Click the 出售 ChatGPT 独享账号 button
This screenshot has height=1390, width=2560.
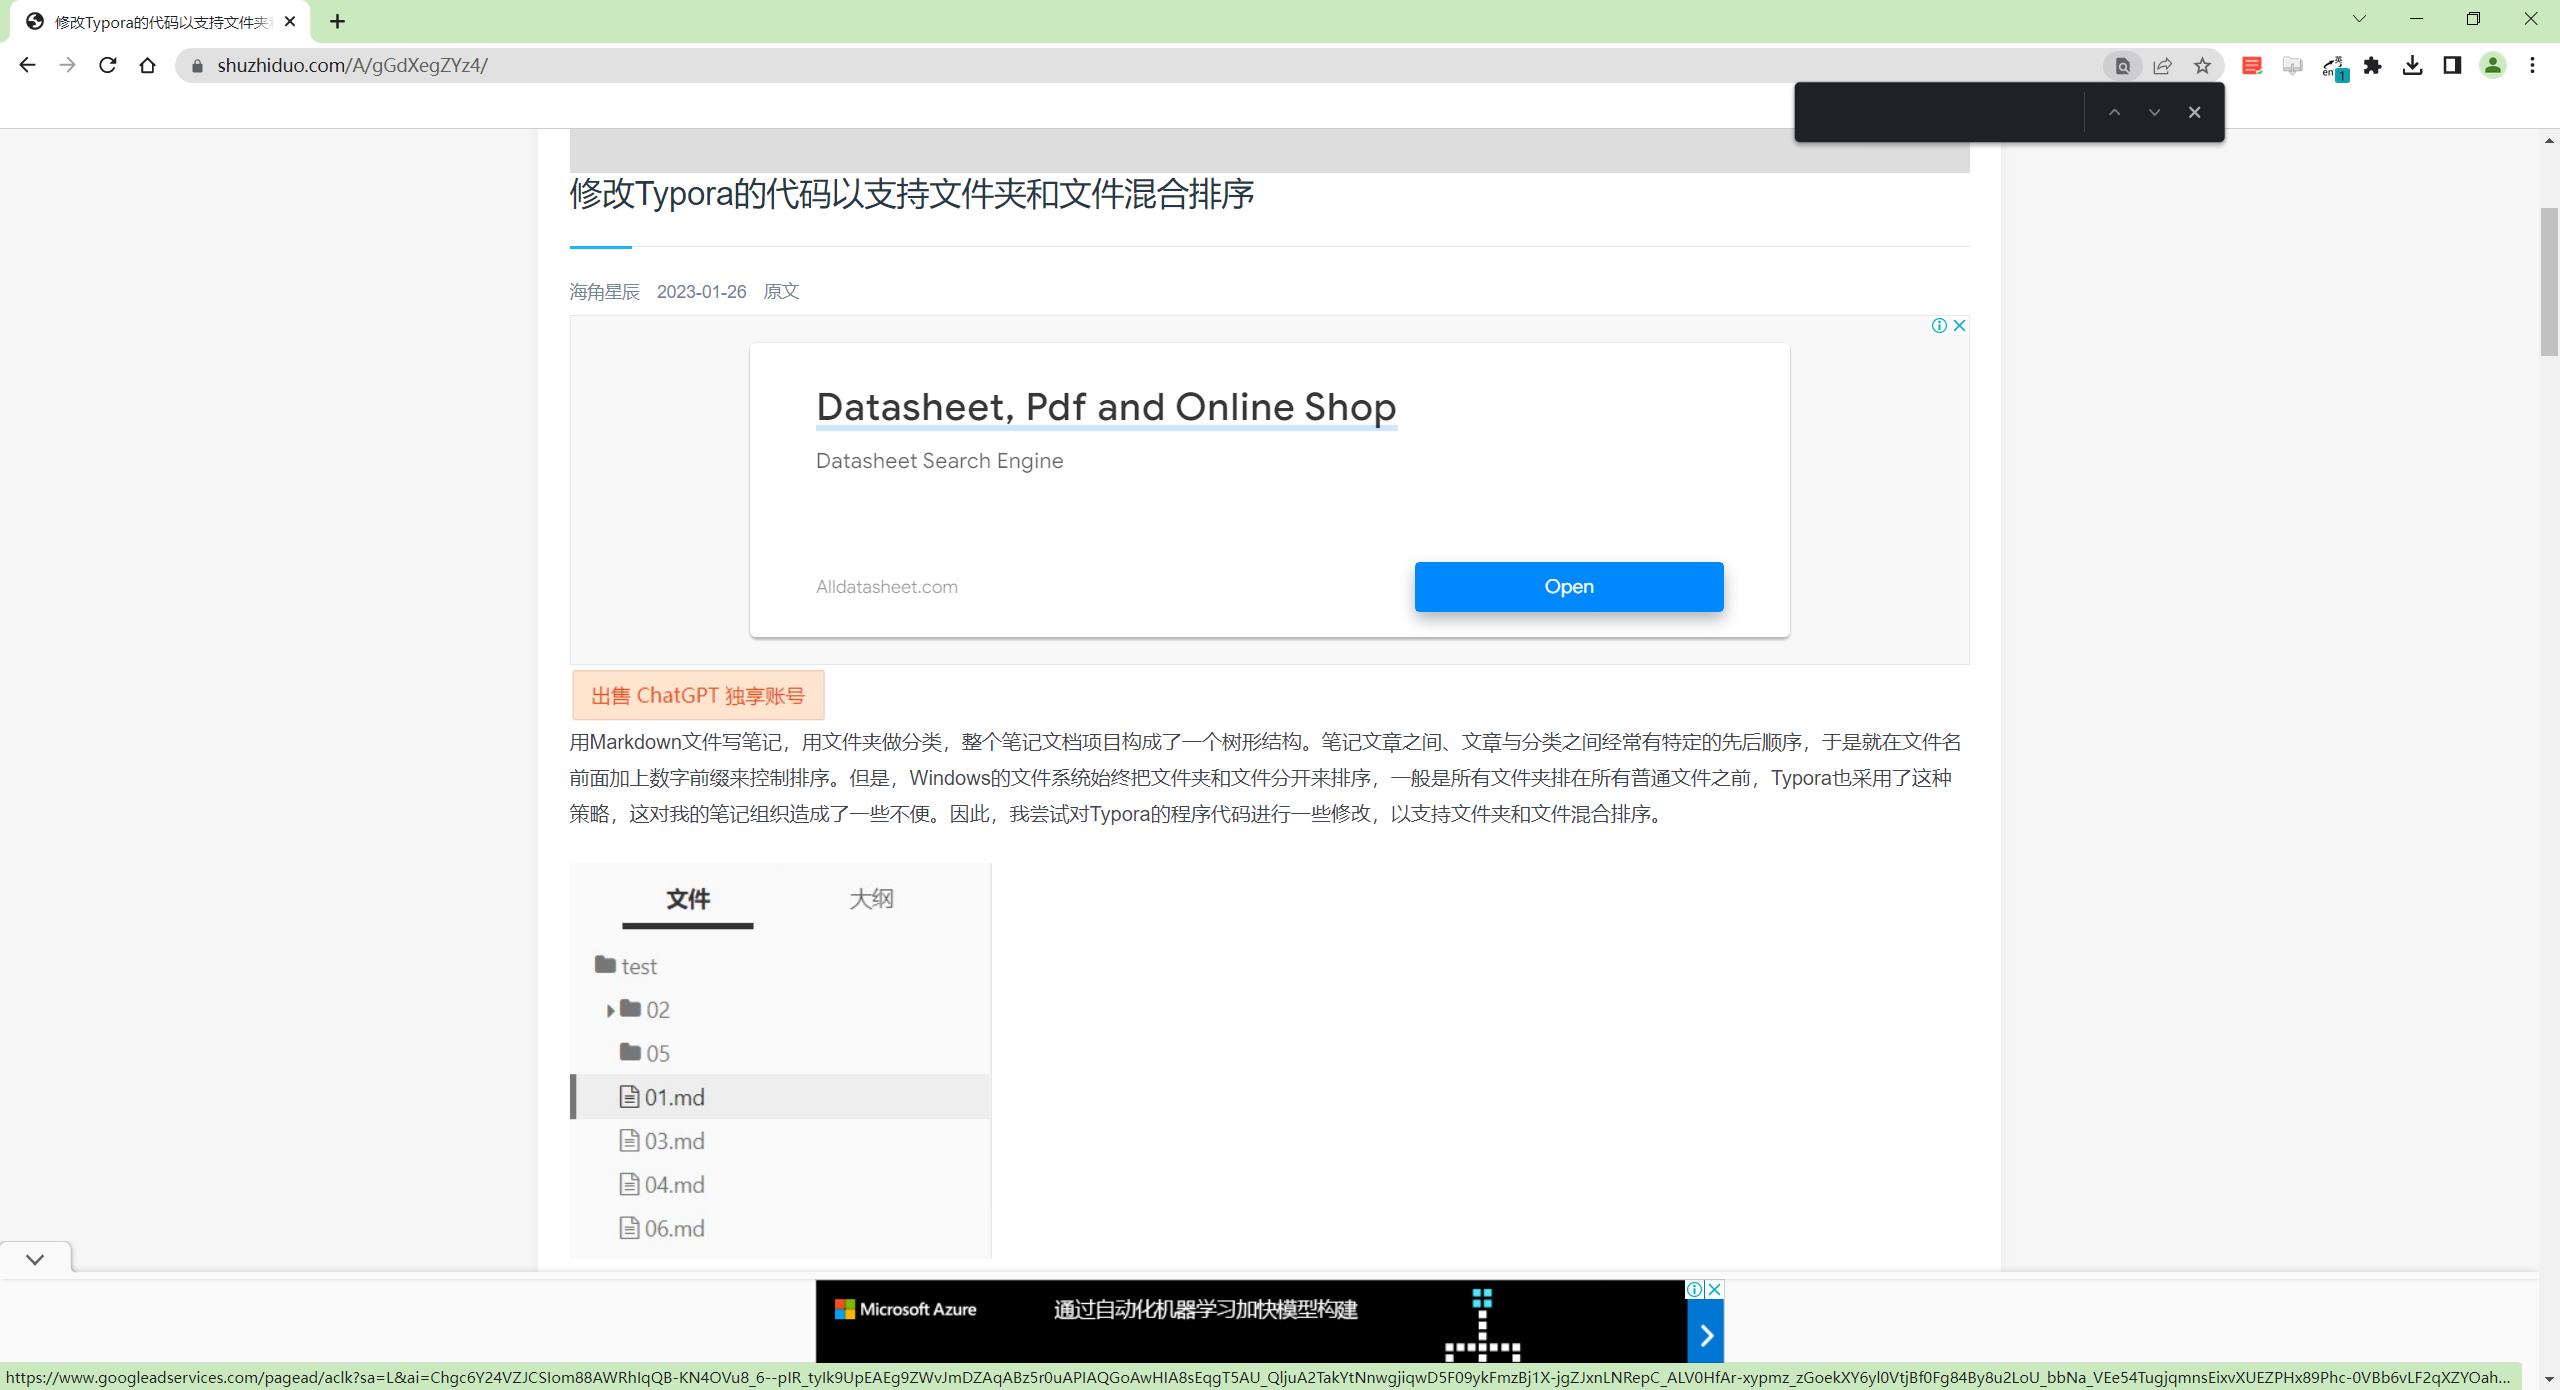[698, 695]
